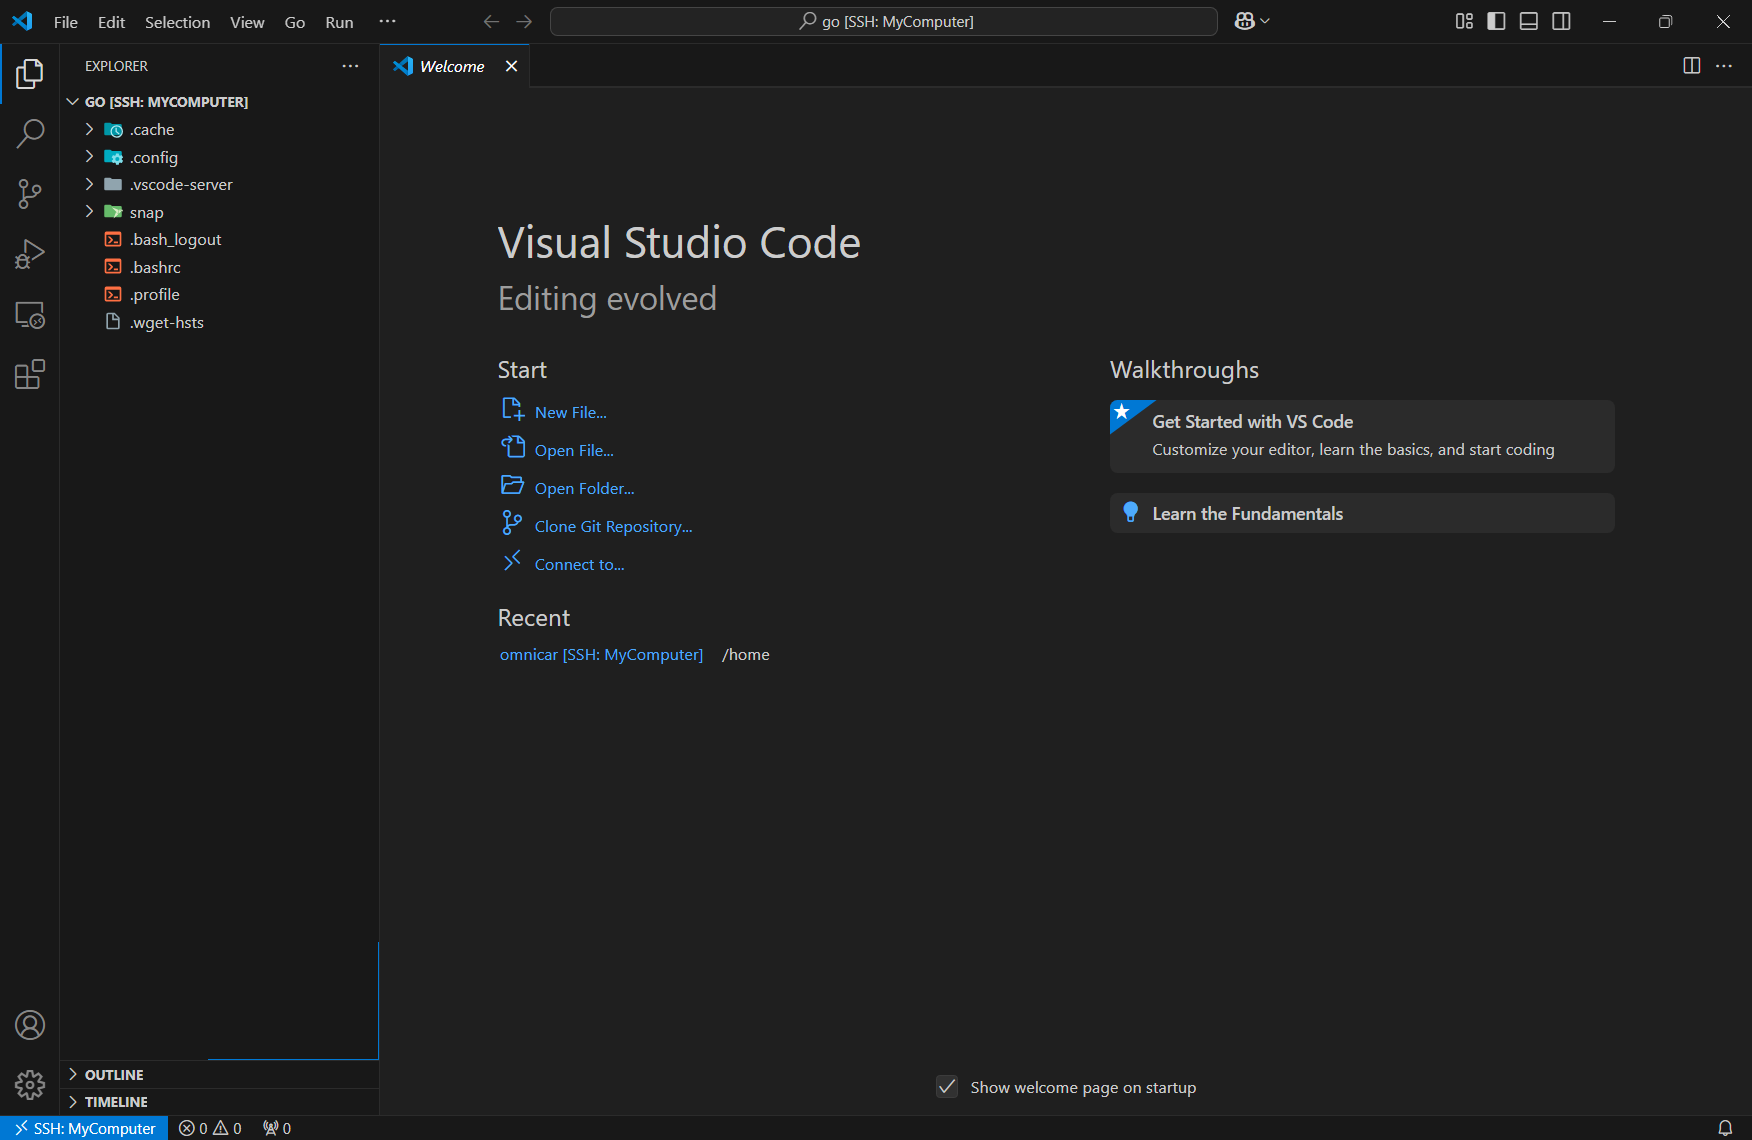Open the Selection menu
The height and width of the screenshot is (1140, 1752).
click(177, 22)
